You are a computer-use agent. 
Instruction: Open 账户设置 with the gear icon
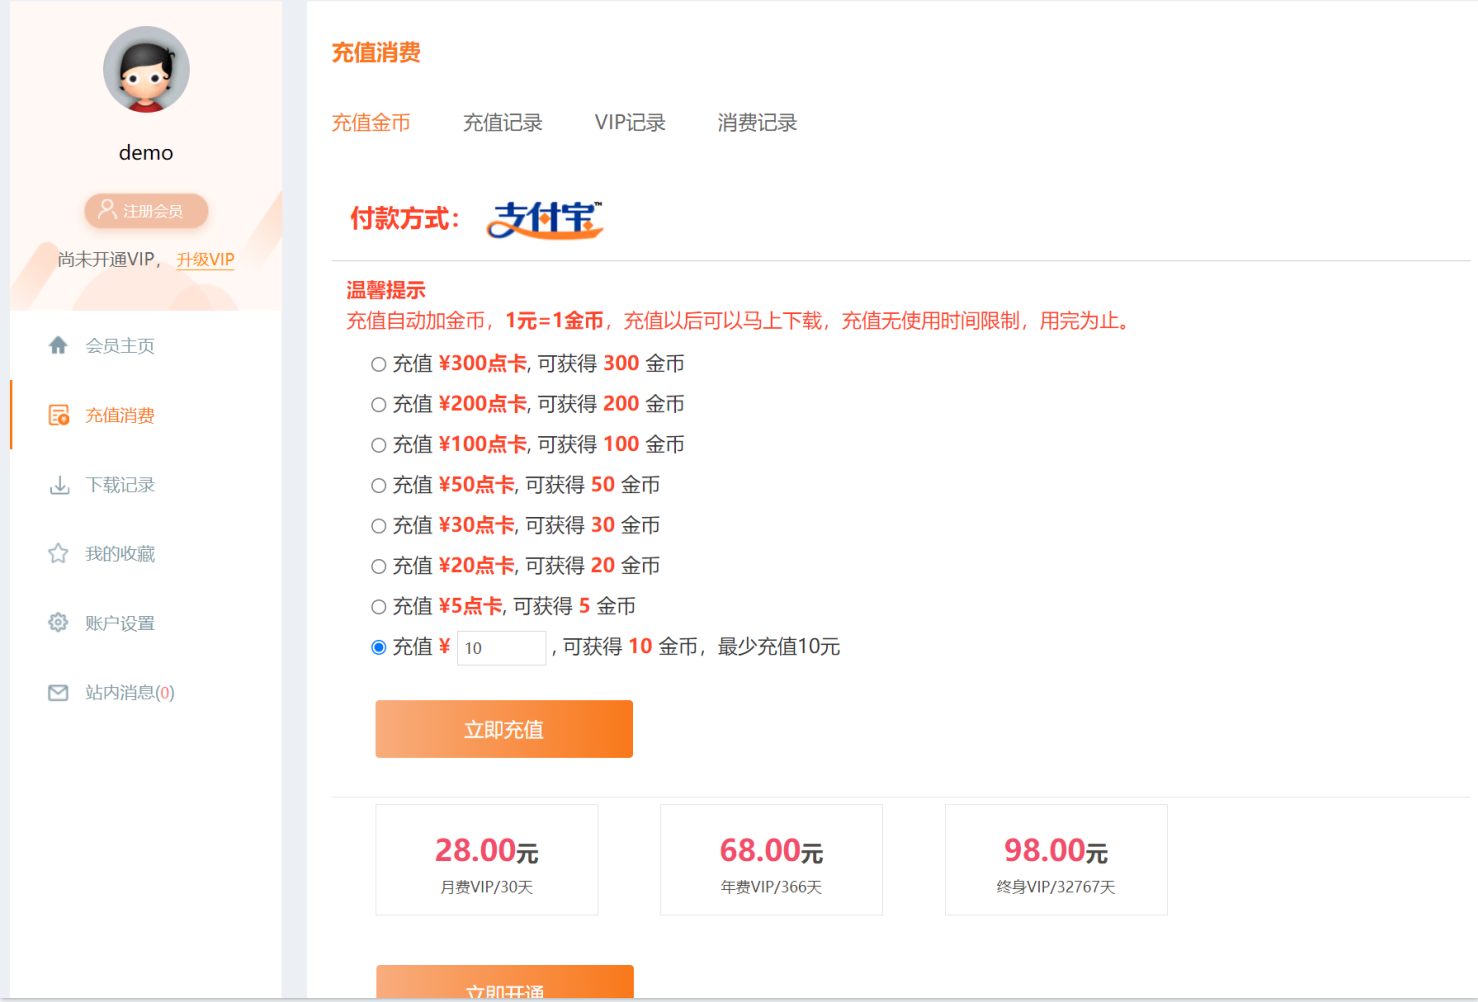58,622
